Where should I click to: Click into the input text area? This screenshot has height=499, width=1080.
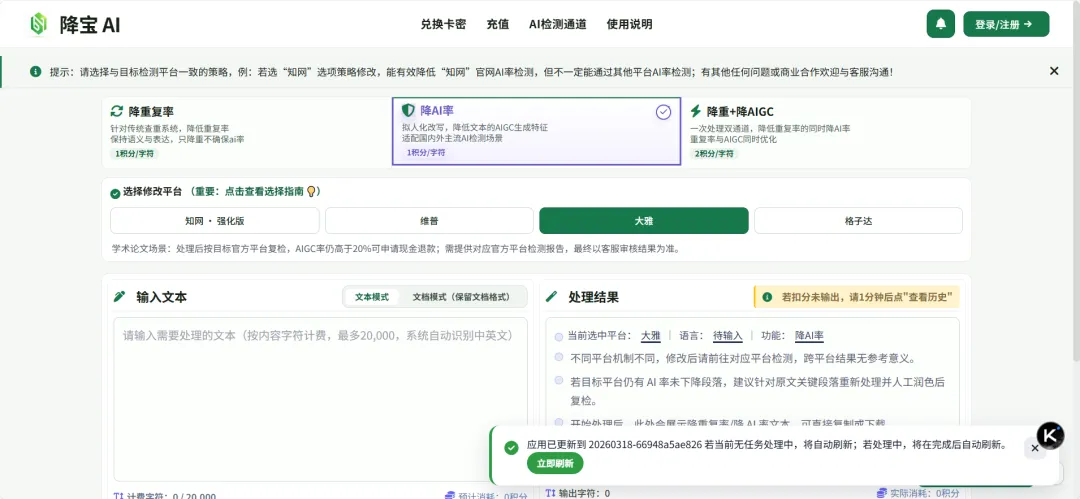(320, 399)
